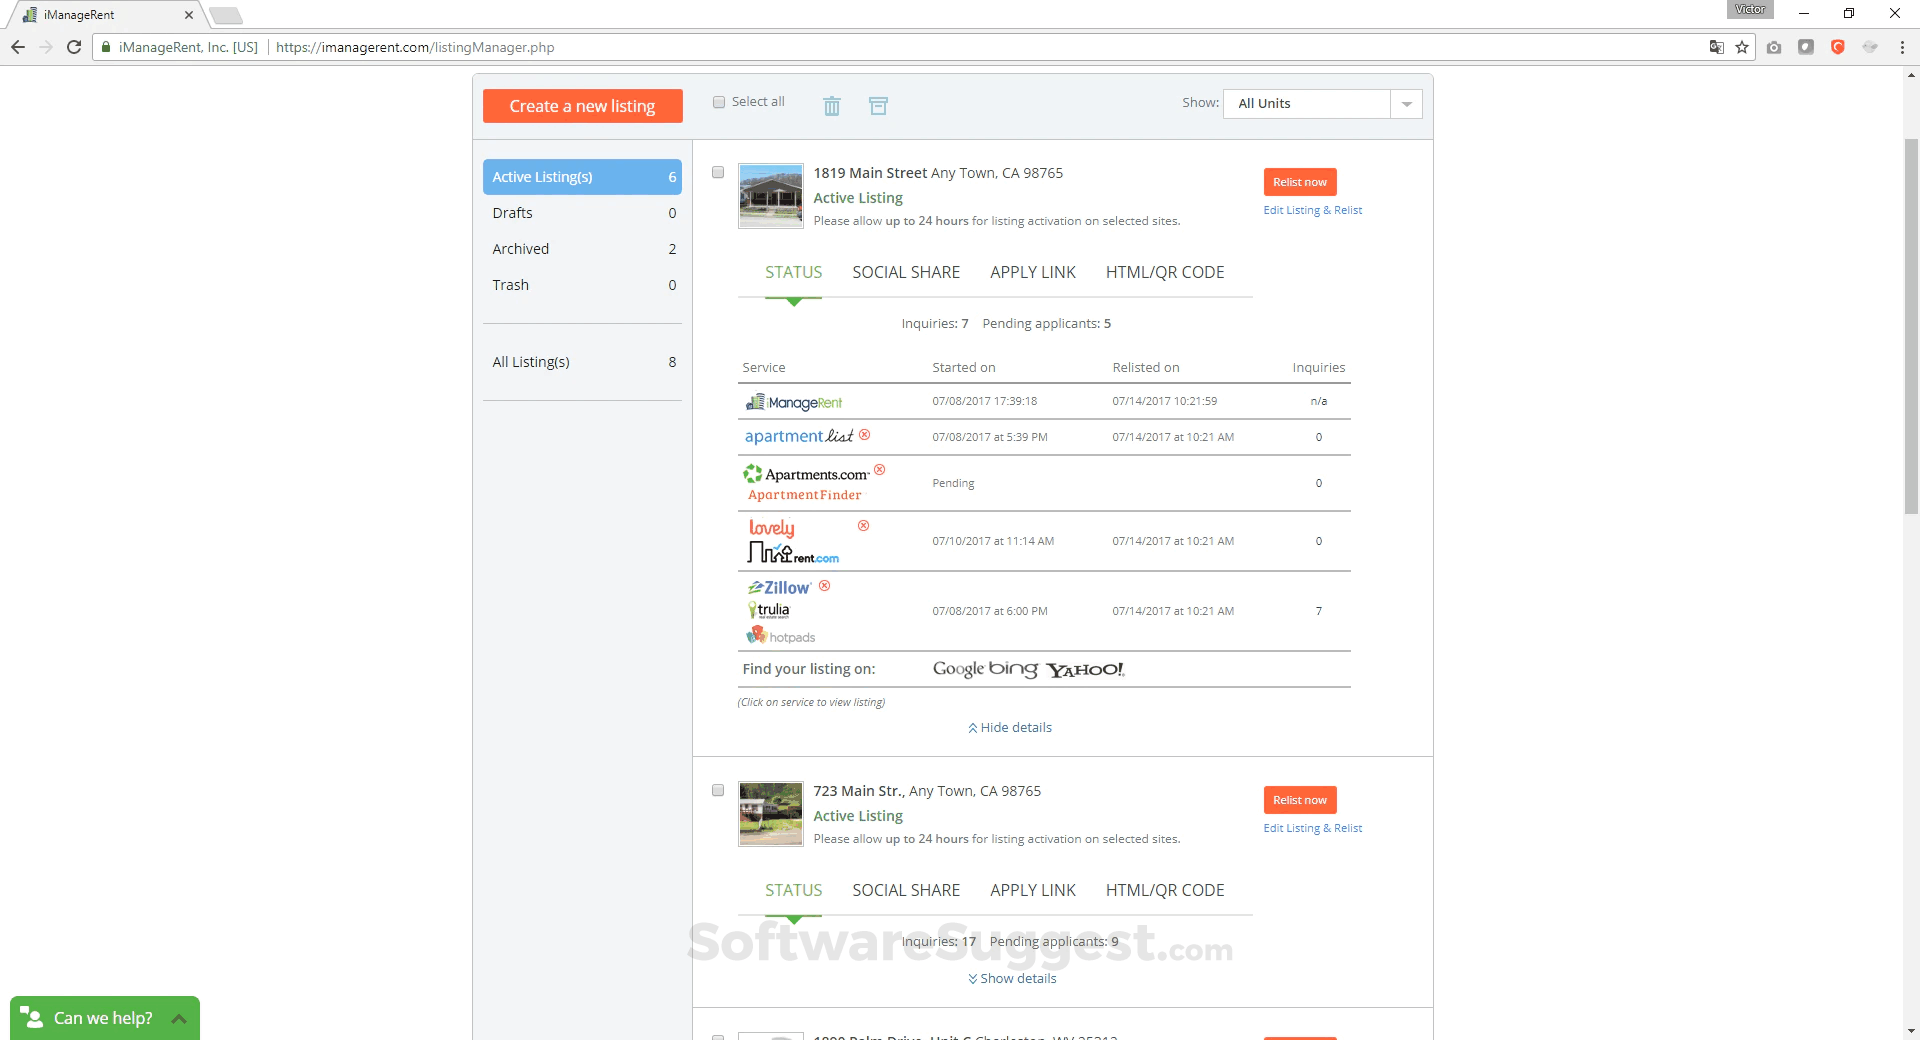
Task: Open the All Units dropdown
Action: [x=1406, y=103]
